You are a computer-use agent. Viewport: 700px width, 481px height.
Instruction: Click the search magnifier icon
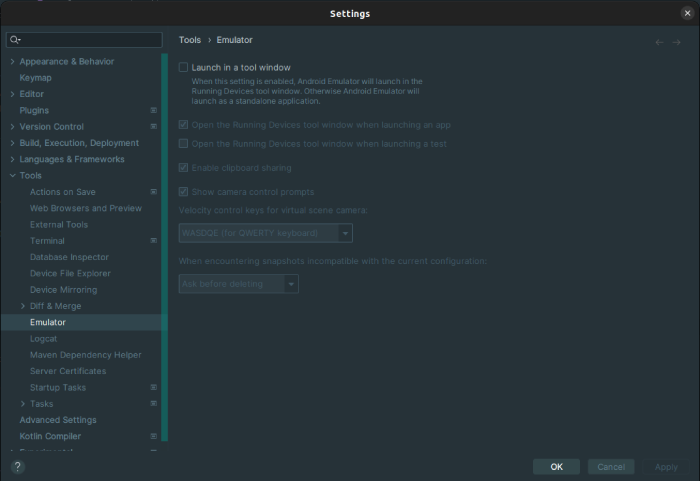pyautogui.click(x=16, y=40)
